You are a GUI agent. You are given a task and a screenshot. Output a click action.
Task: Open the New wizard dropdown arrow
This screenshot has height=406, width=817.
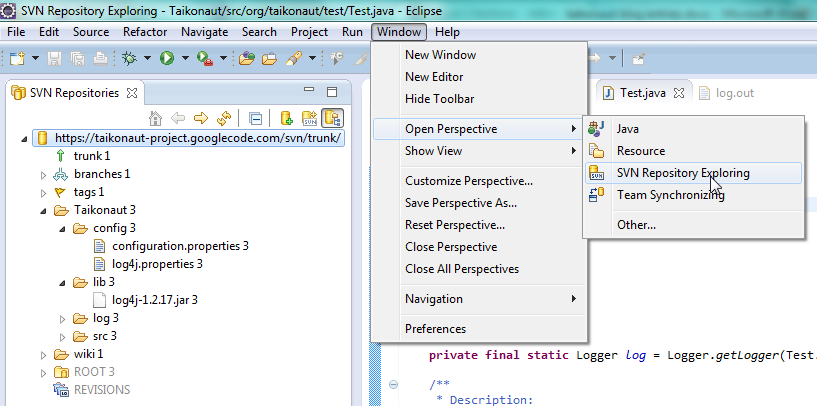coord(35,58)
